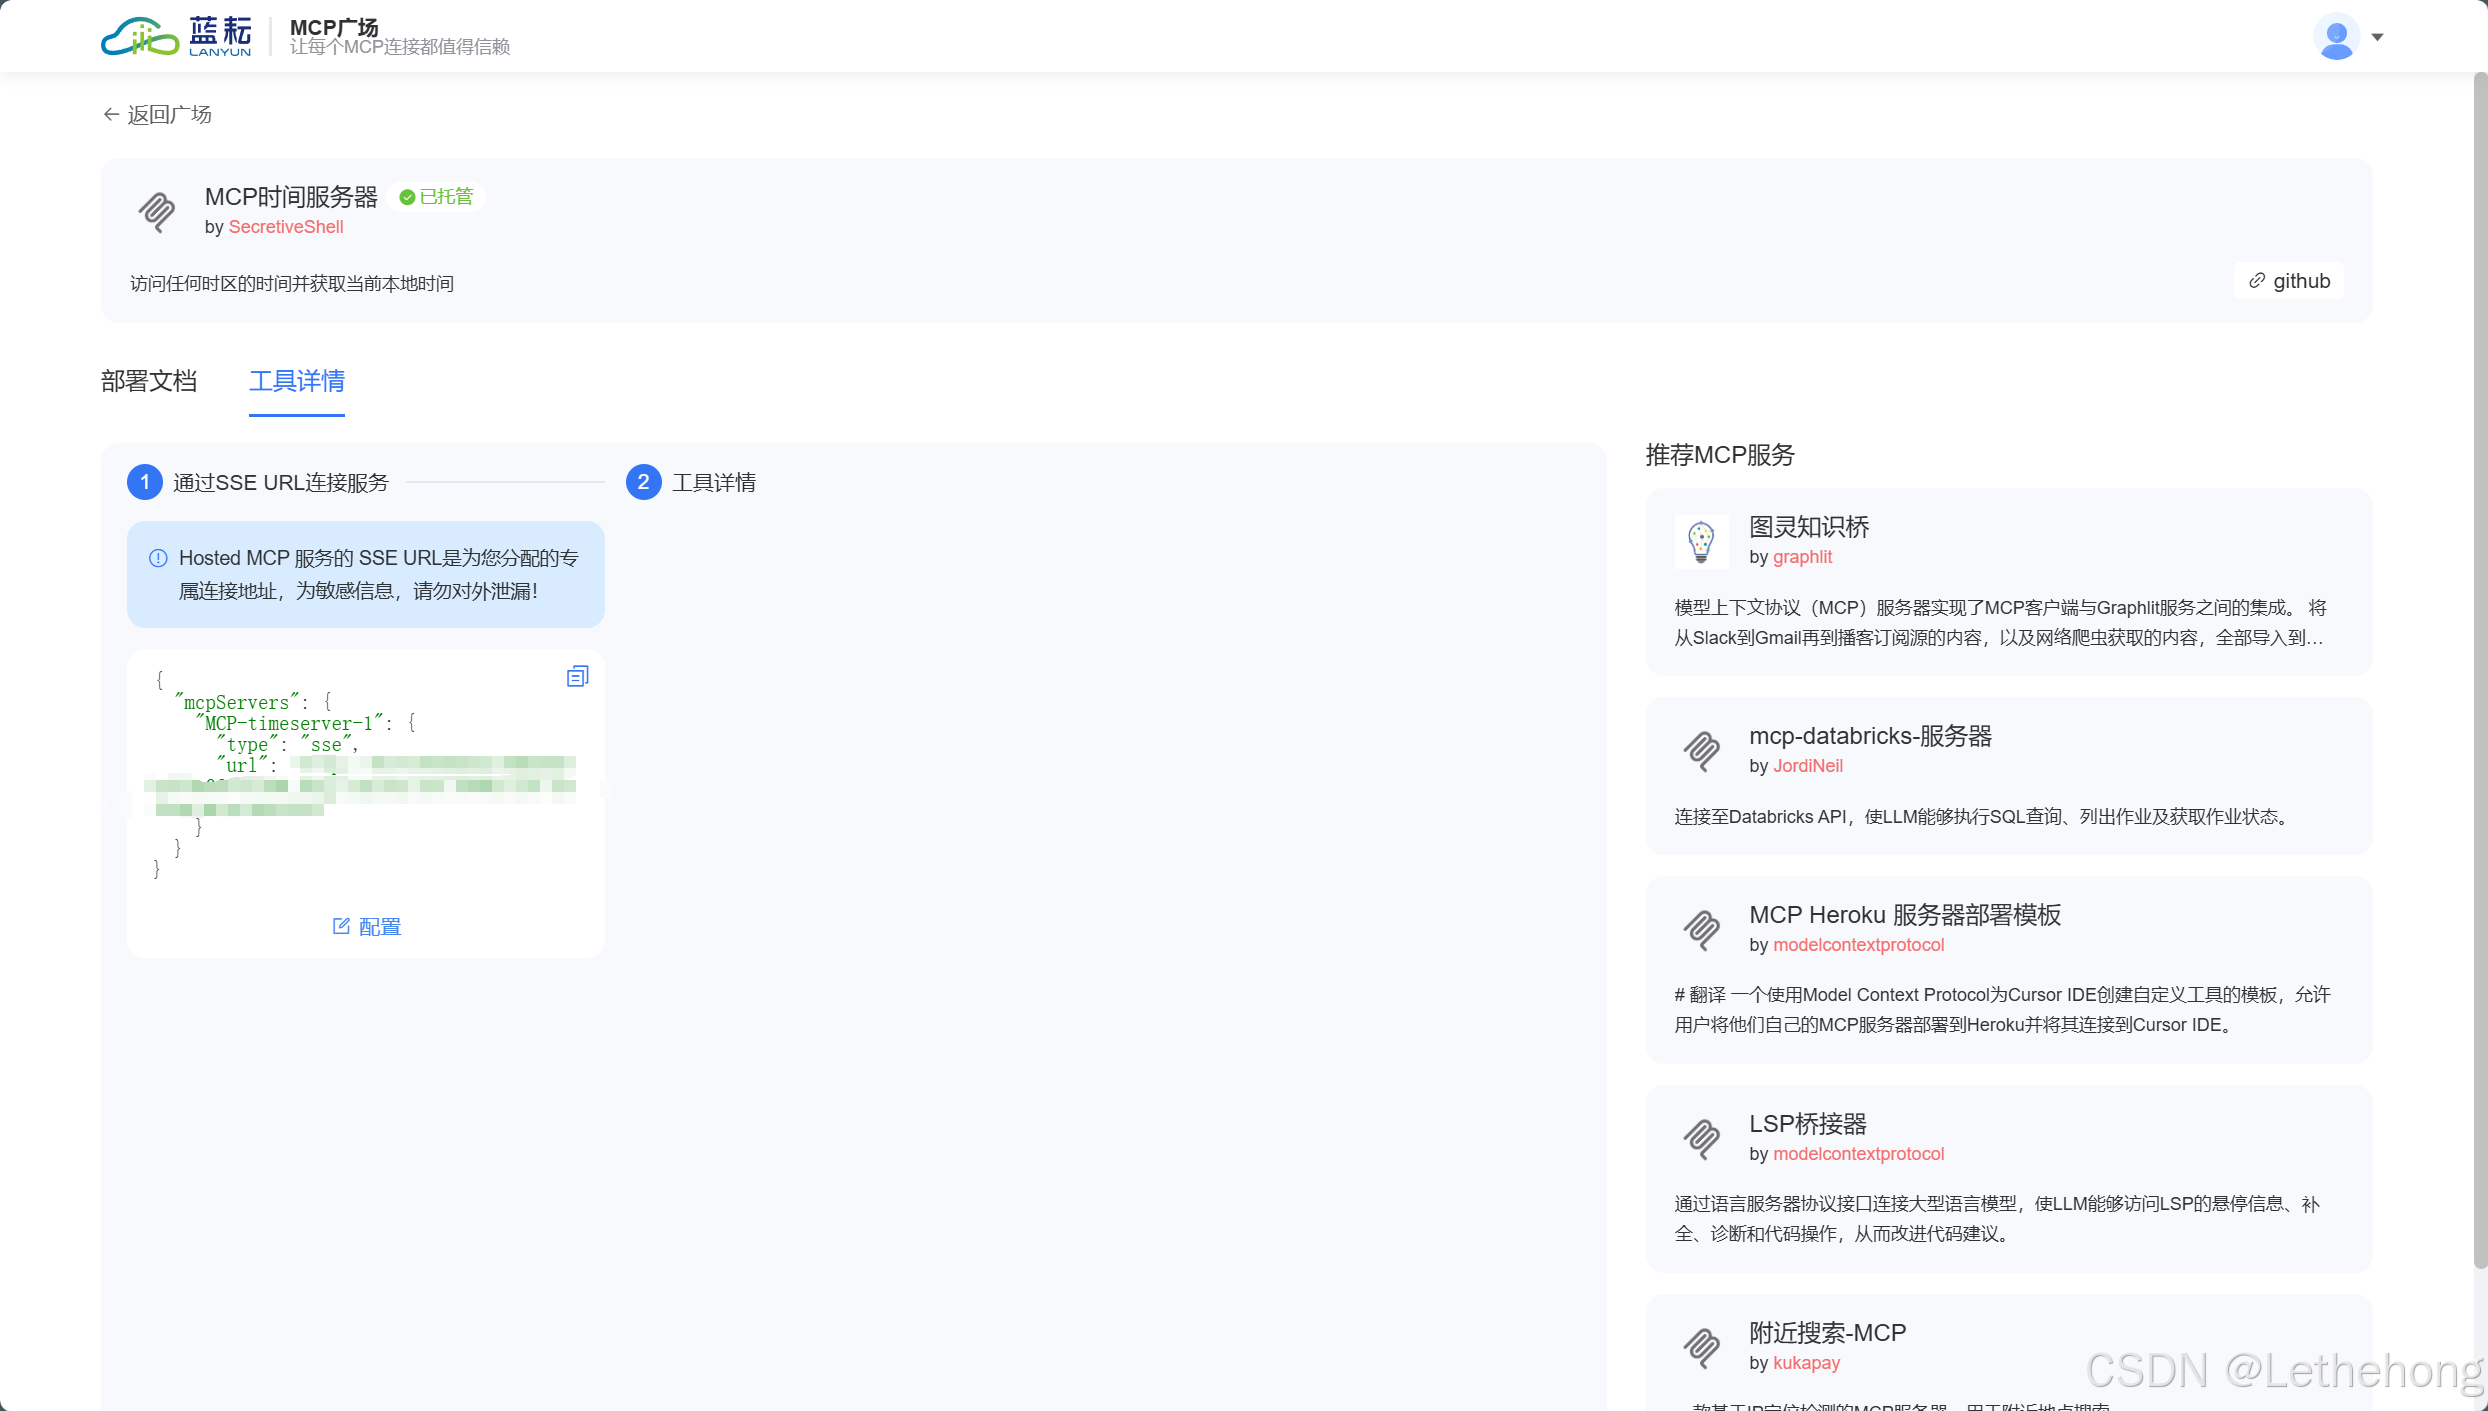2488x1411 pixels.
Task: Click the MCP Heroku paperclip icon
Action: [1701, 930]
